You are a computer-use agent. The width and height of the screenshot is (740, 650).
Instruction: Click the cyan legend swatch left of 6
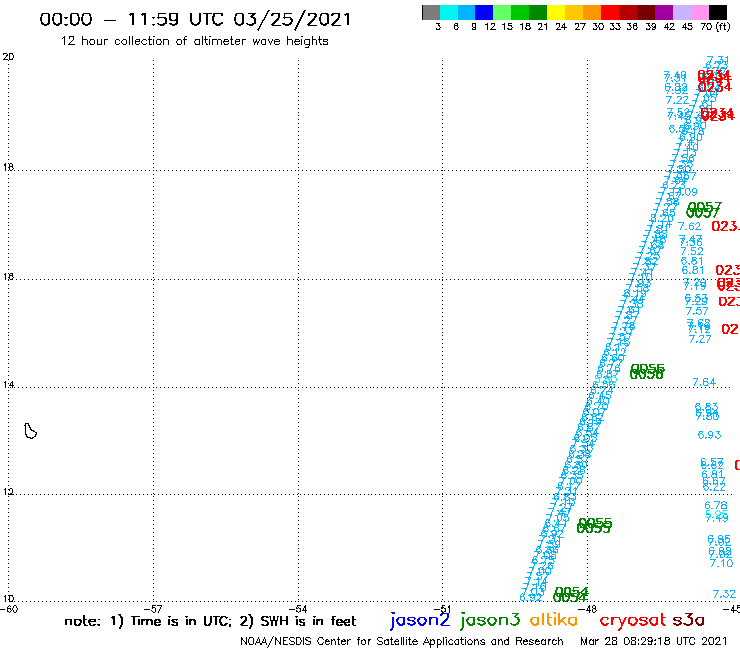pyautogui.click(x=449, y=12)
